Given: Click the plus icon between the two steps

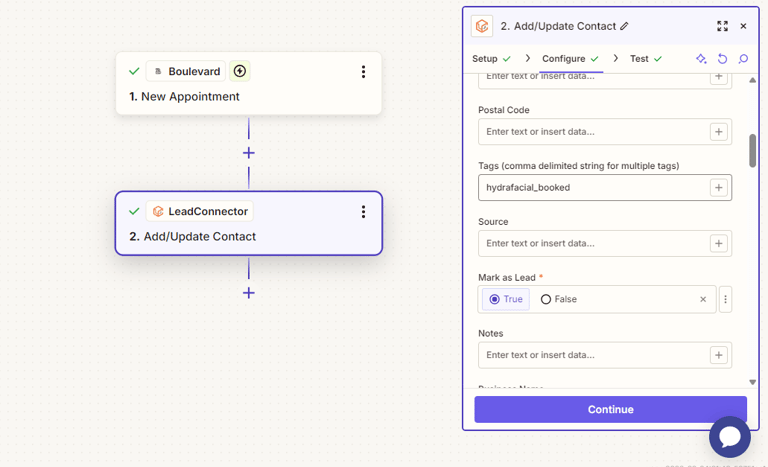Looking at the screenshot, I should (x=249, y=153).
